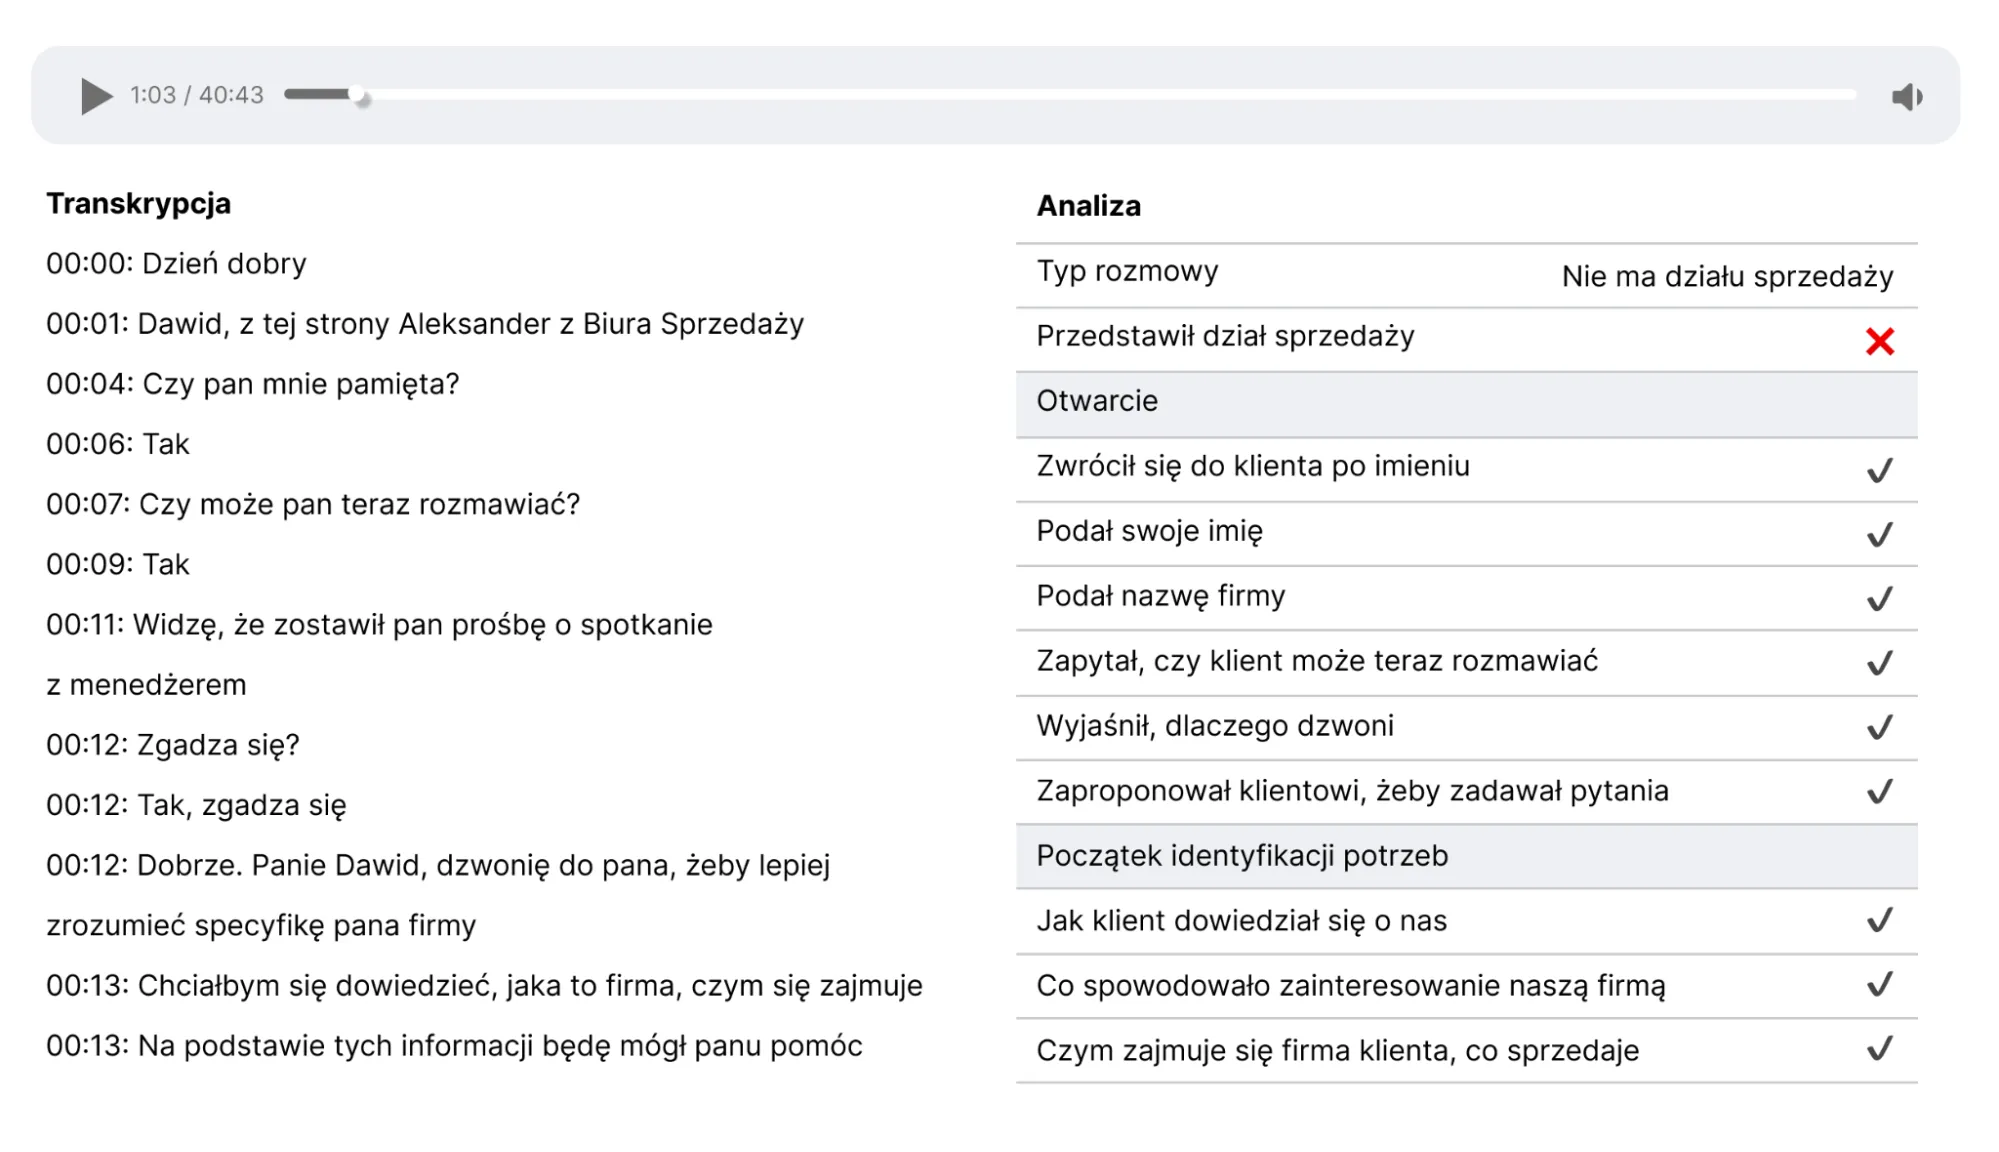Select transcript line 00:07 Czy może pan teraz rozmawiać
This screenshot has width=1999, height=1152.
point(312,504)
